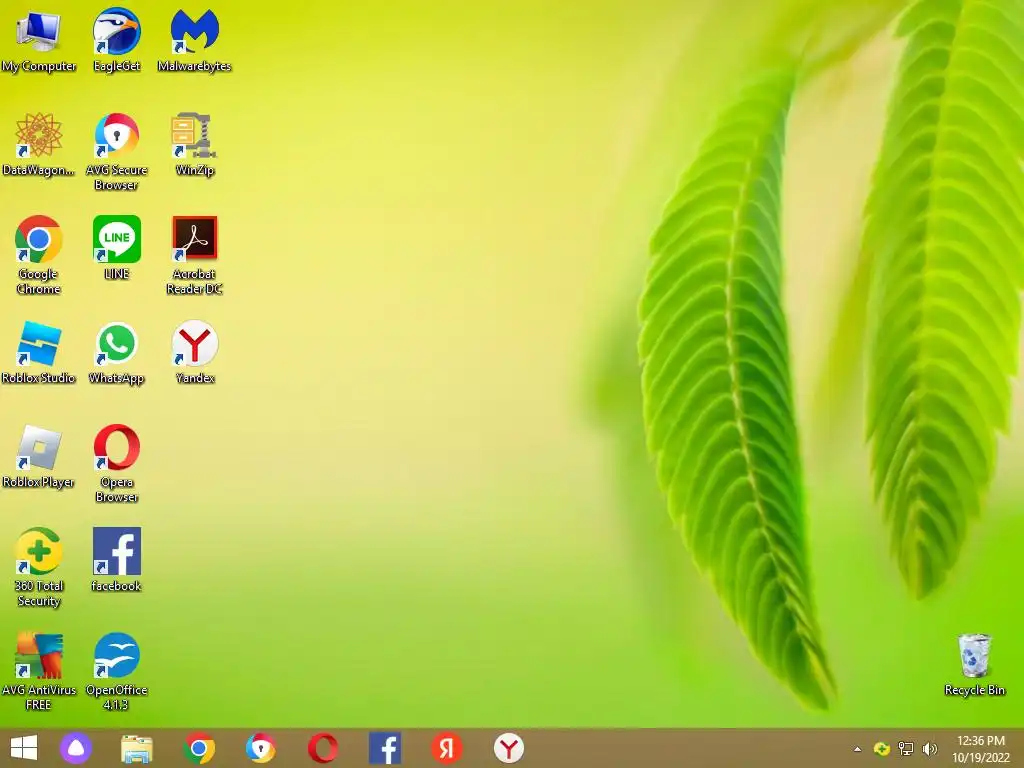Open Yandex Browser Y taskbar icon
This screenshot has height=768, width=1024.
point(508,748)
